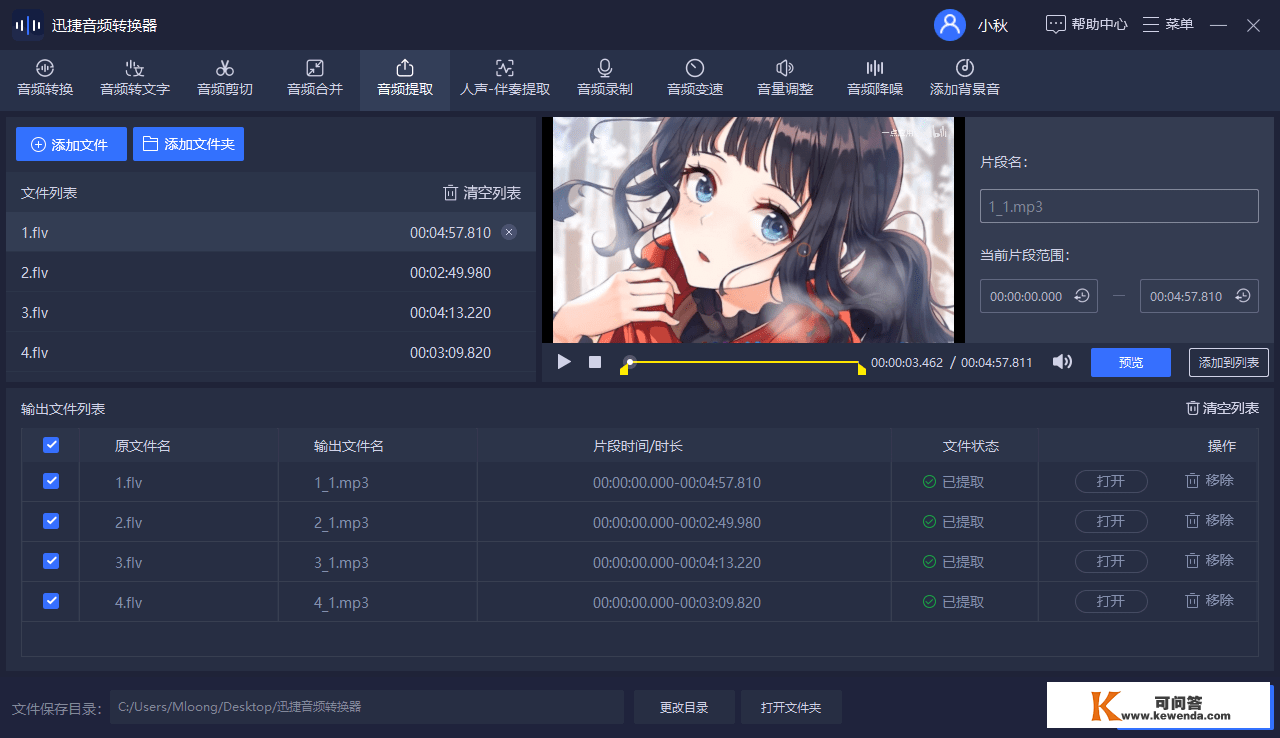Open the 音频转换 audio conversion tool
This screenshot has width=1280, height=738.
(45, 78)
